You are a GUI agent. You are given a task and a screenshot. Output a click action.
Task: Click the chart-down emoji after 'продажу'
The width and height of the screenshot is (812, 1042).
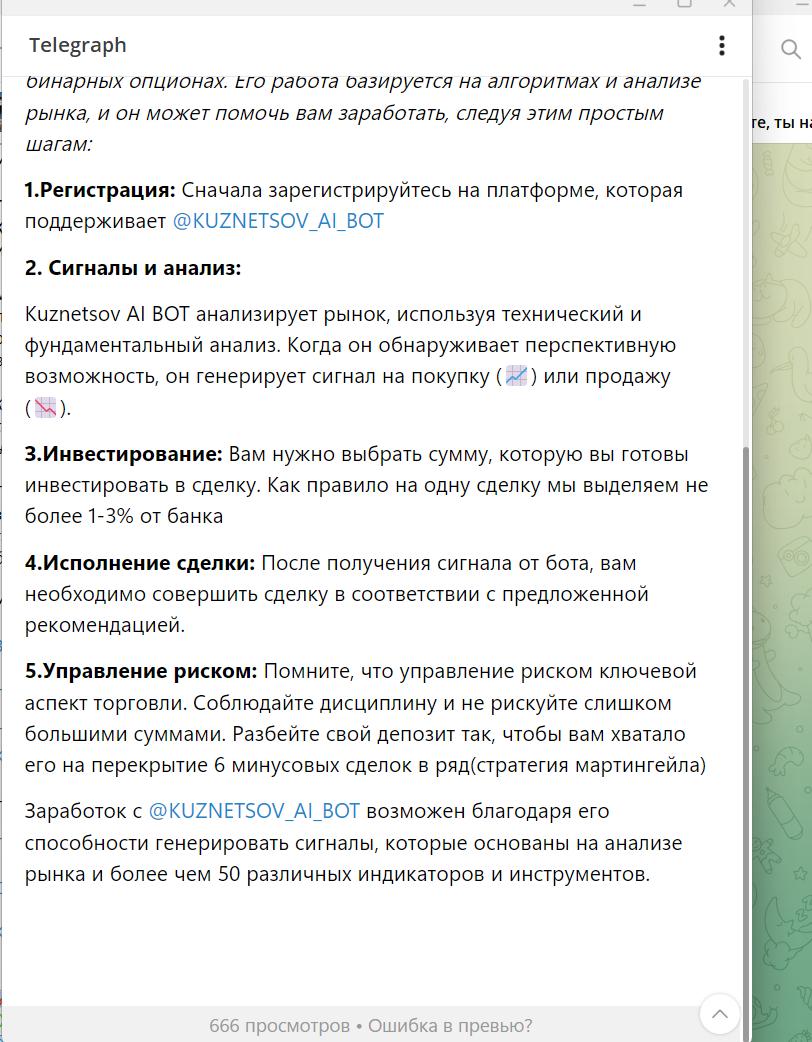pyautogui.click(x=45, y=407)
